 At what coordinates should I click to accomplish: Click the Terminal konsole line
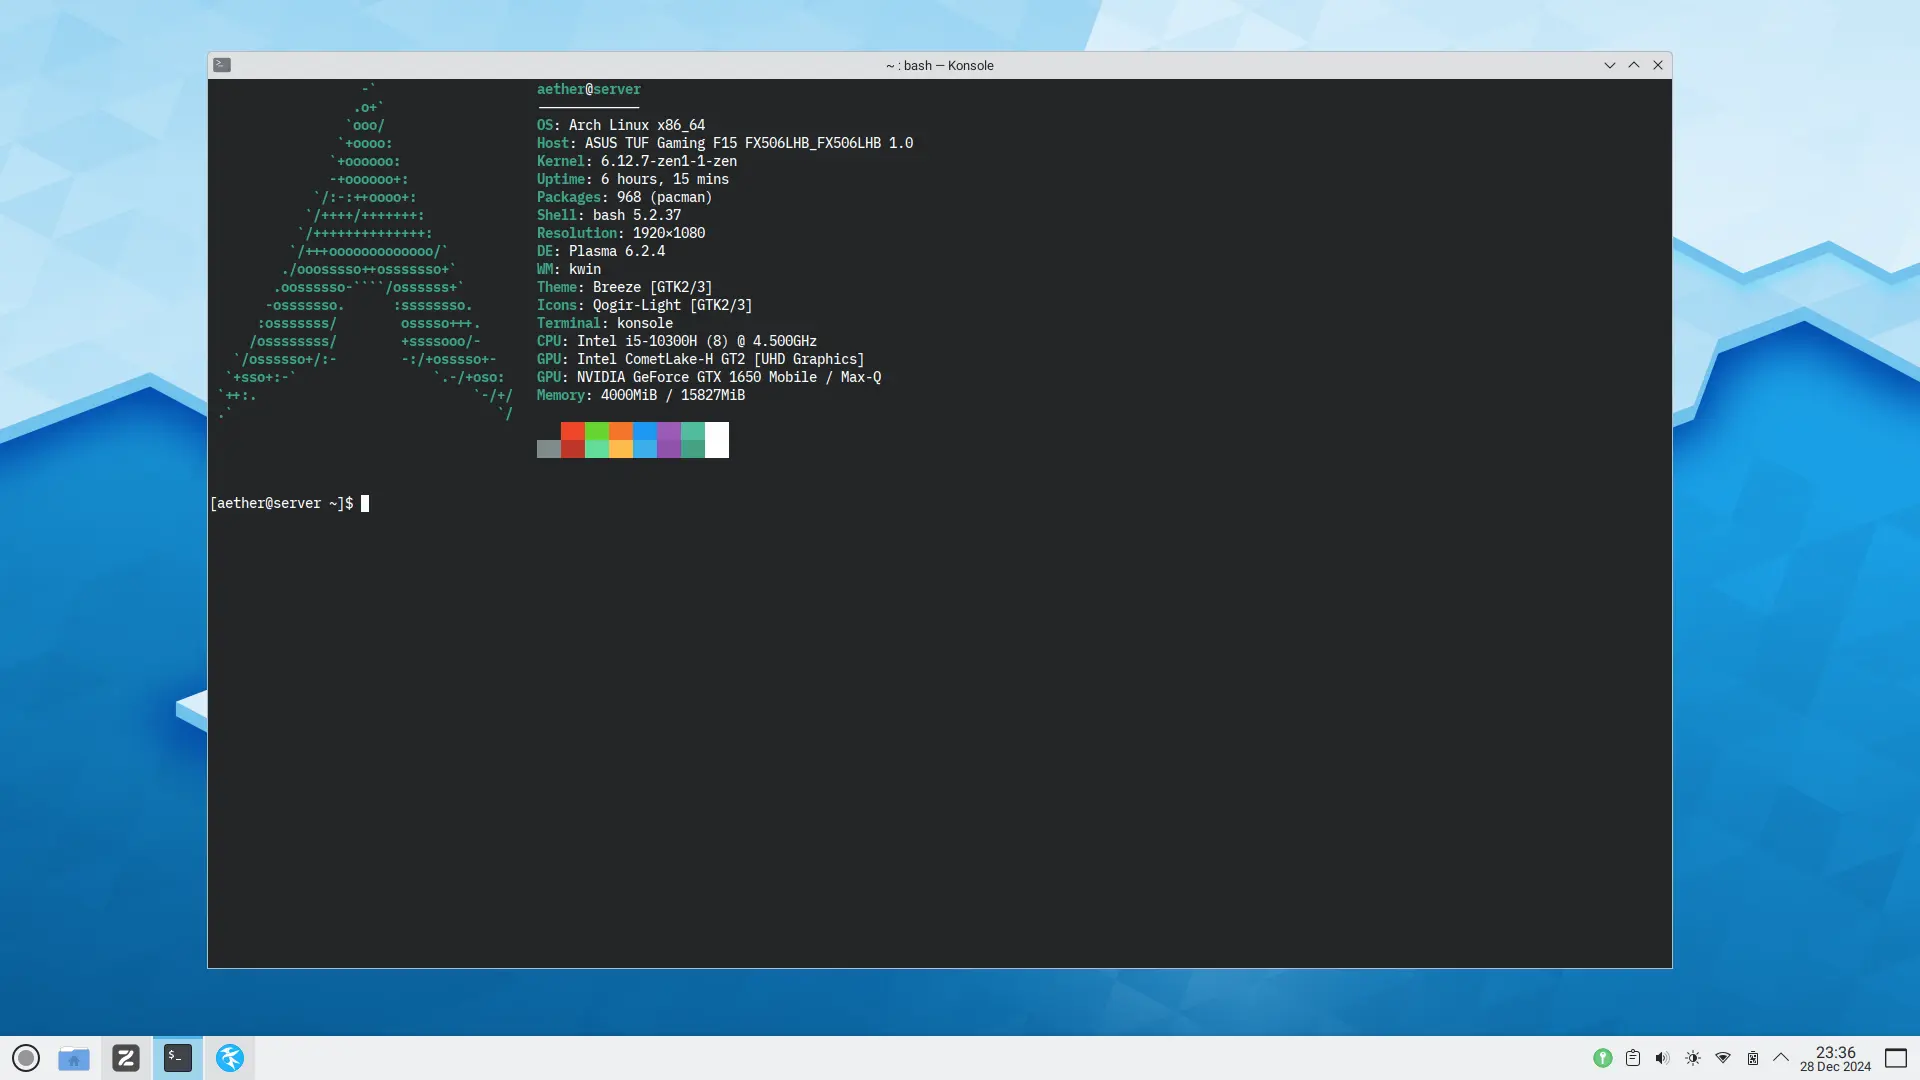click(605, 323)
